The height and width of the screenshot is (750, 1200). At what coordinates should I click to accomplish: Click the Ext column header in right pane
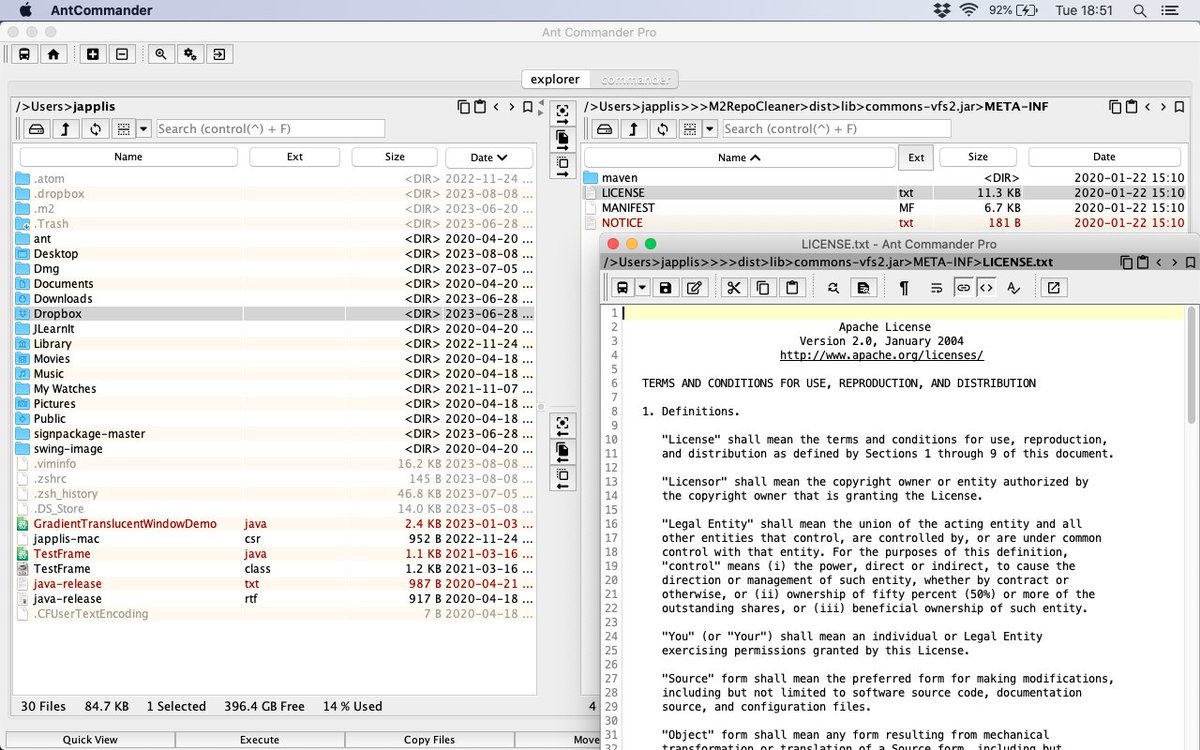tap(916, 157)
